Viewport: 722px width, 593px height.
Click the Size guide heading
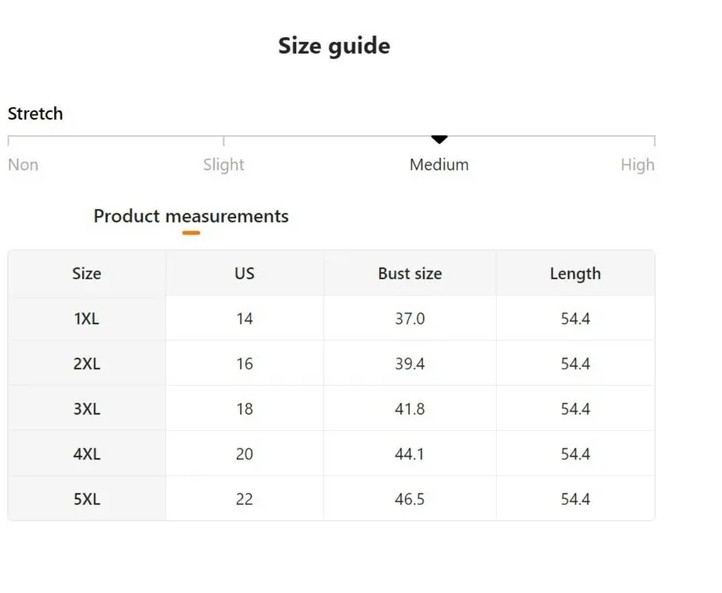point(334,46)
